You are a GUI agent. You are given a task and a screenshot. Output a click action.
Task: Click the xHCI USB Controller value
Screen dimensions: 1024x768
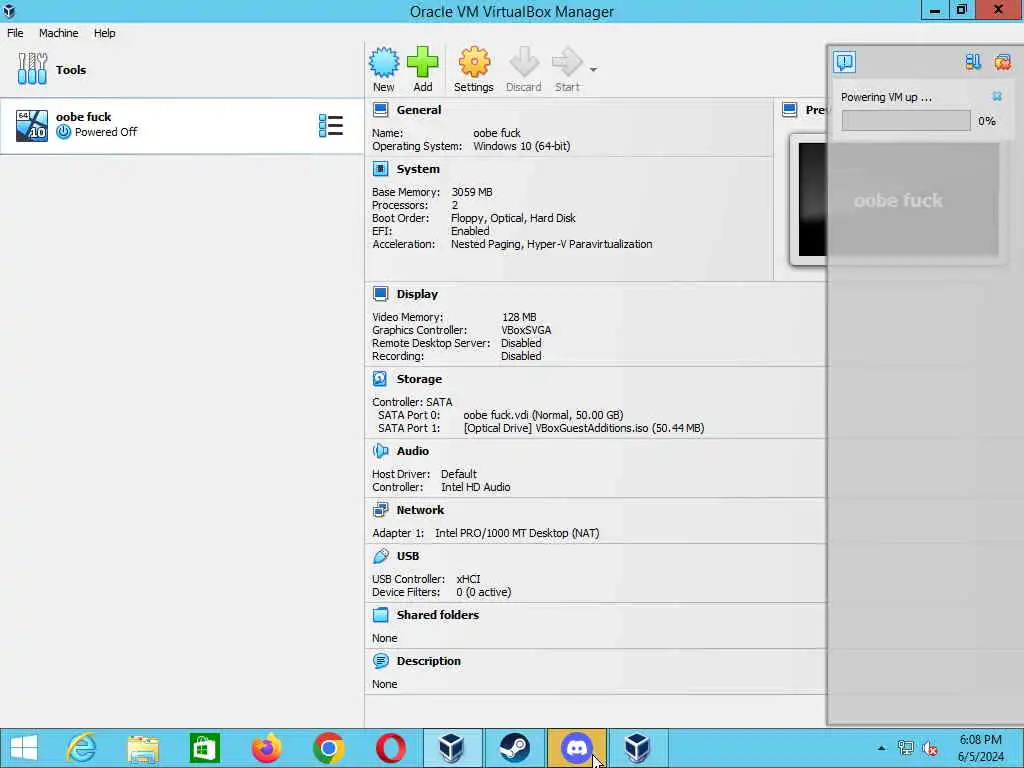[468, 579]
